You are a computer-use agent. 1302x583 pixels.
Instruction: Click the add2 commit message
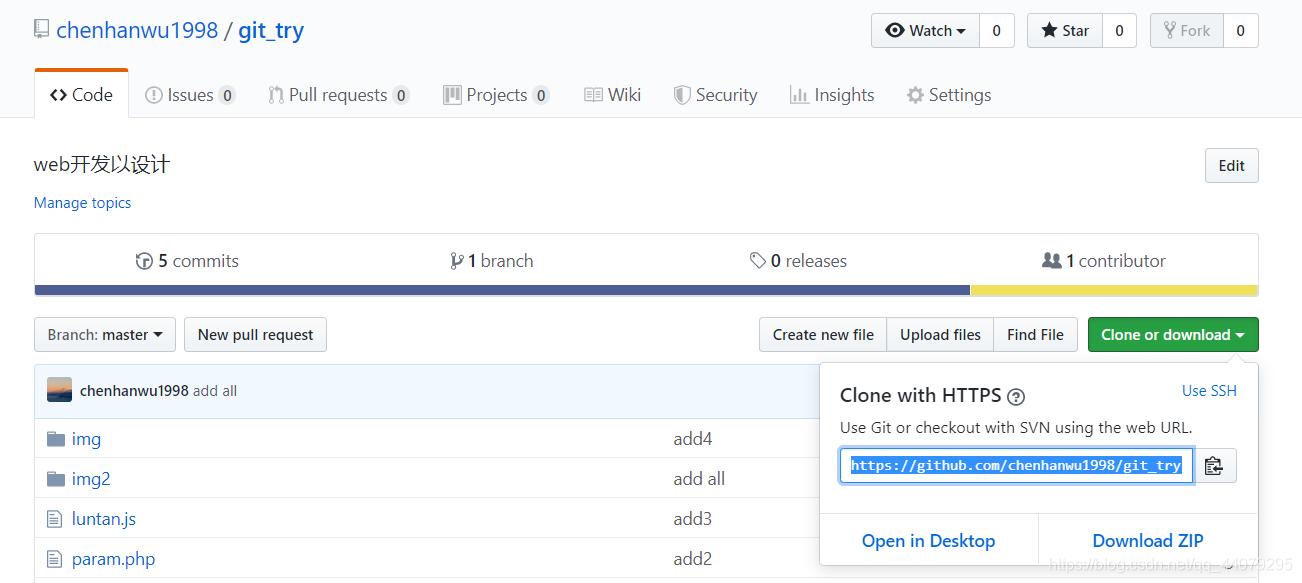click(x=693, y=559)
